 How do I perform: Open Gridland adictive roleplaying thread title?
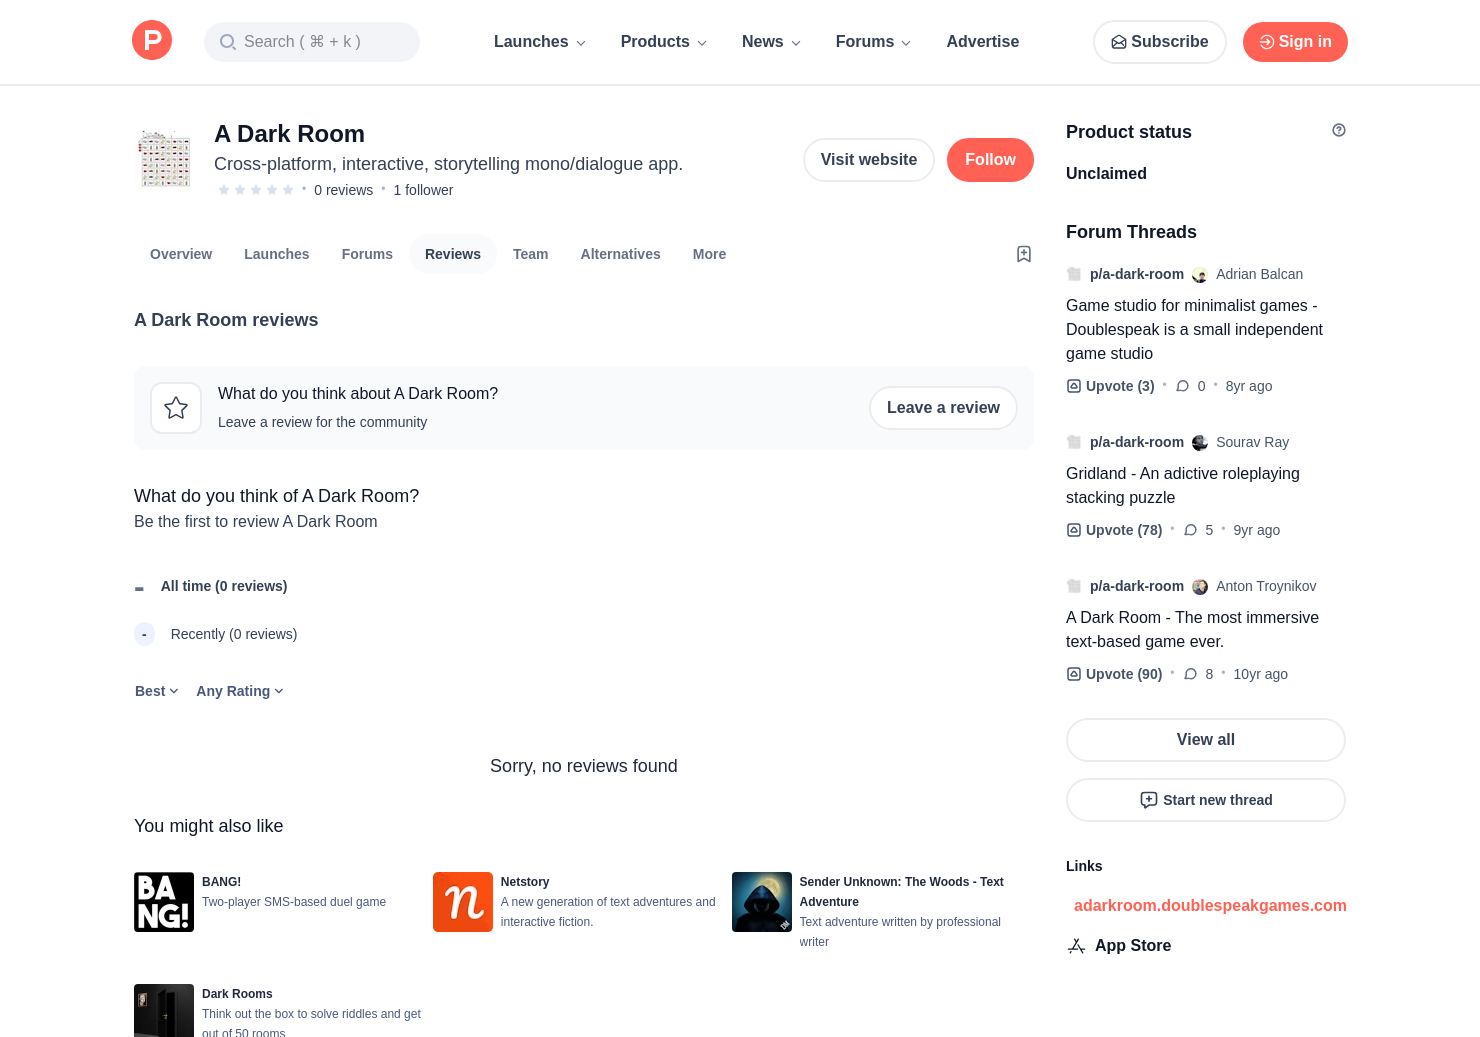click(x=1183, y=486)
